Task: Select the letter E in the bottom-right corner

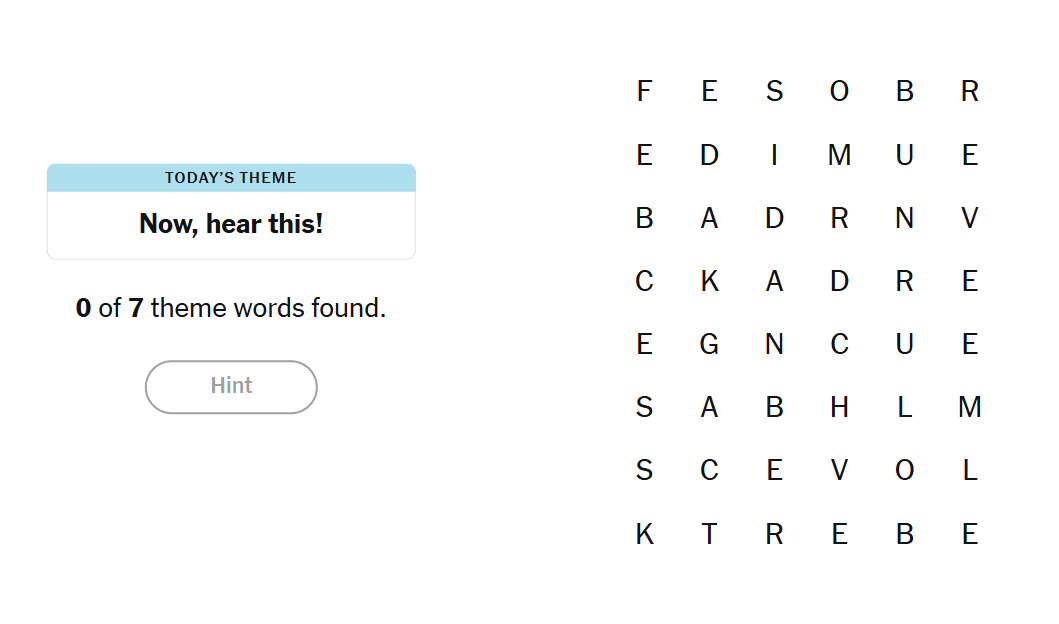Action: tap(969, 534)
